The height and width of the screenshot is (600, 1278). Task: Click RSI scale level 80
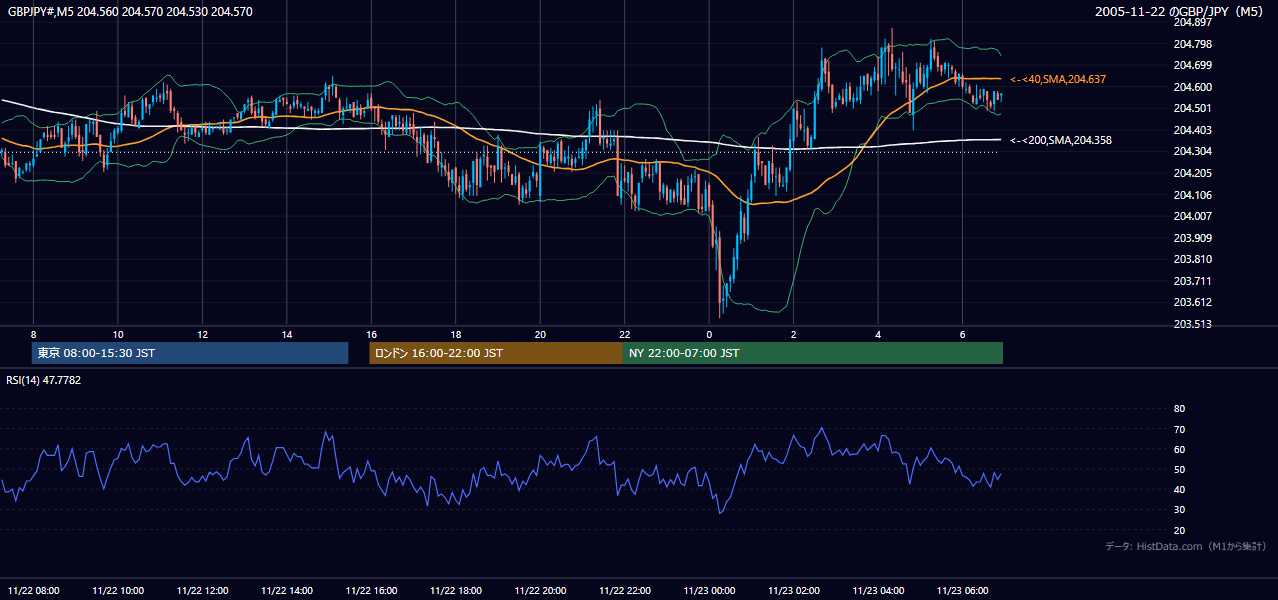(x=1179, y=409)
